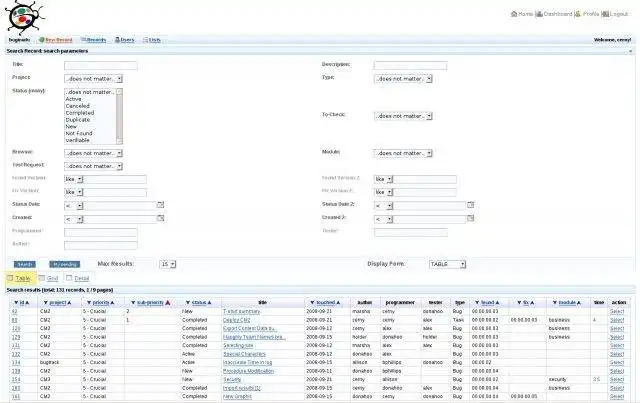Focus the Description input field

coord(410,65)
